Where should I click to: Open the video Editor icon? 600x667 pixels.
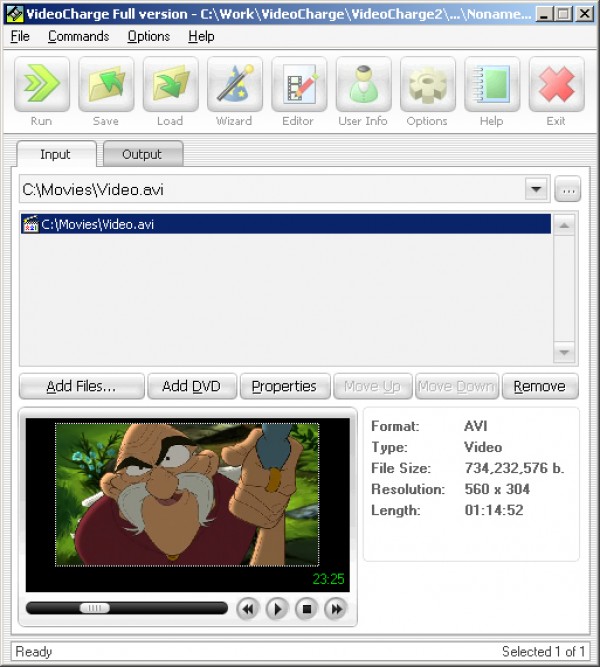click(299, 84)
